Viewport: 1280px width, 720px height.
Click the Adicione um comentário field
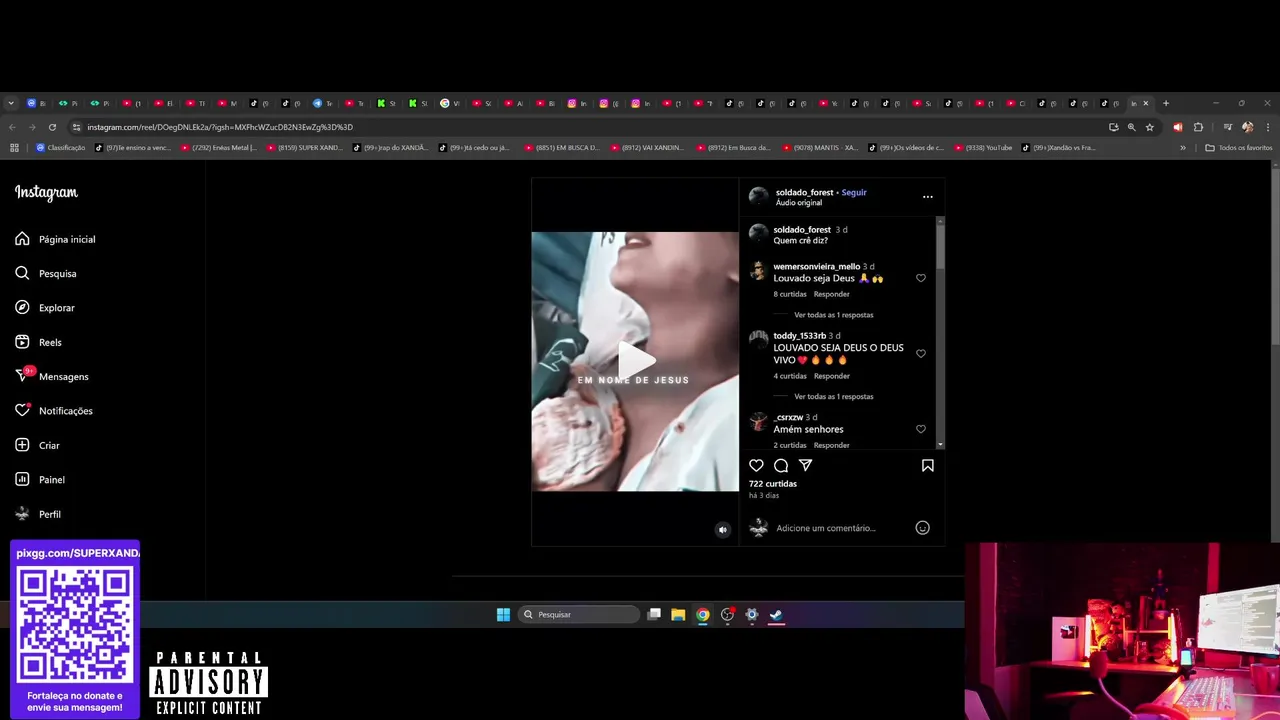826,528
